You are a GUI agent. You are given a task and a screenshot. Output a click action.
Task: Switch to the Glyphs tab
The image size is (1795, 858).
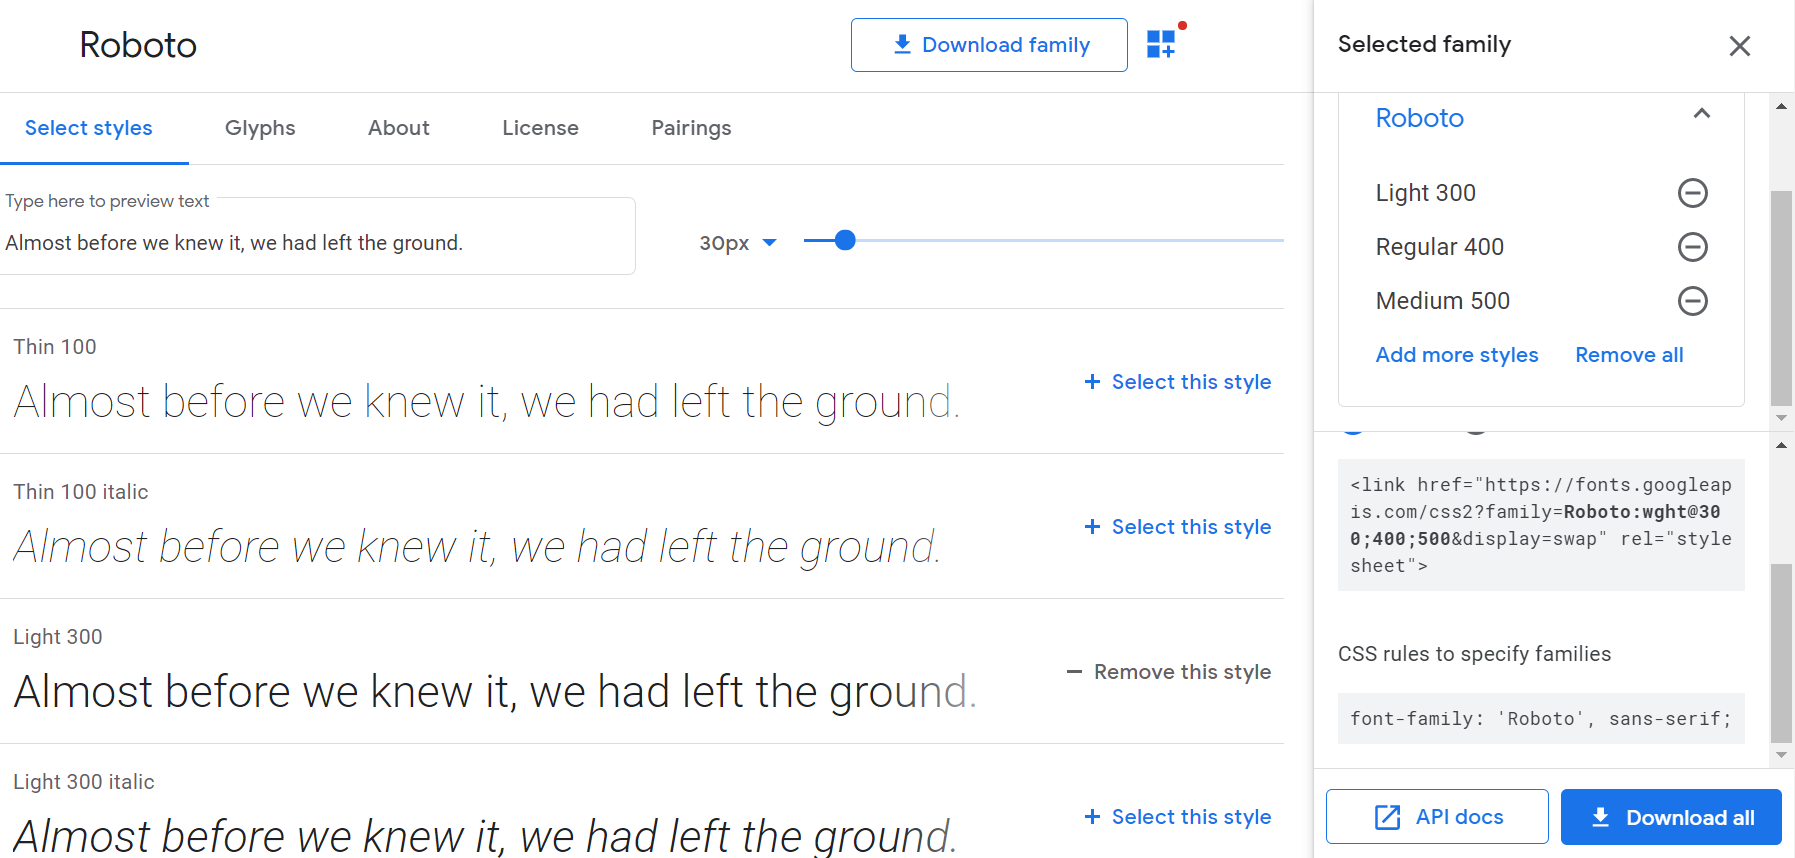tap(260, 128)
